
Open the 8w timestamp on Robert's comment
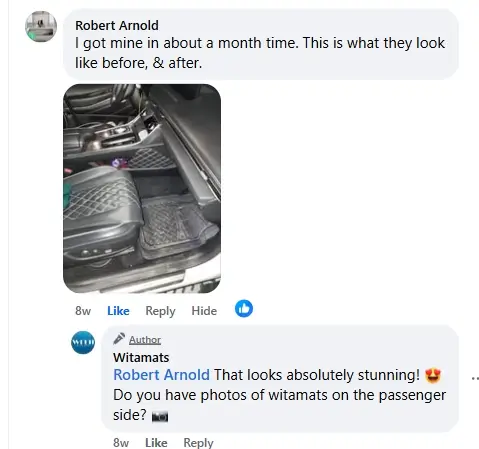pos(83,311)
